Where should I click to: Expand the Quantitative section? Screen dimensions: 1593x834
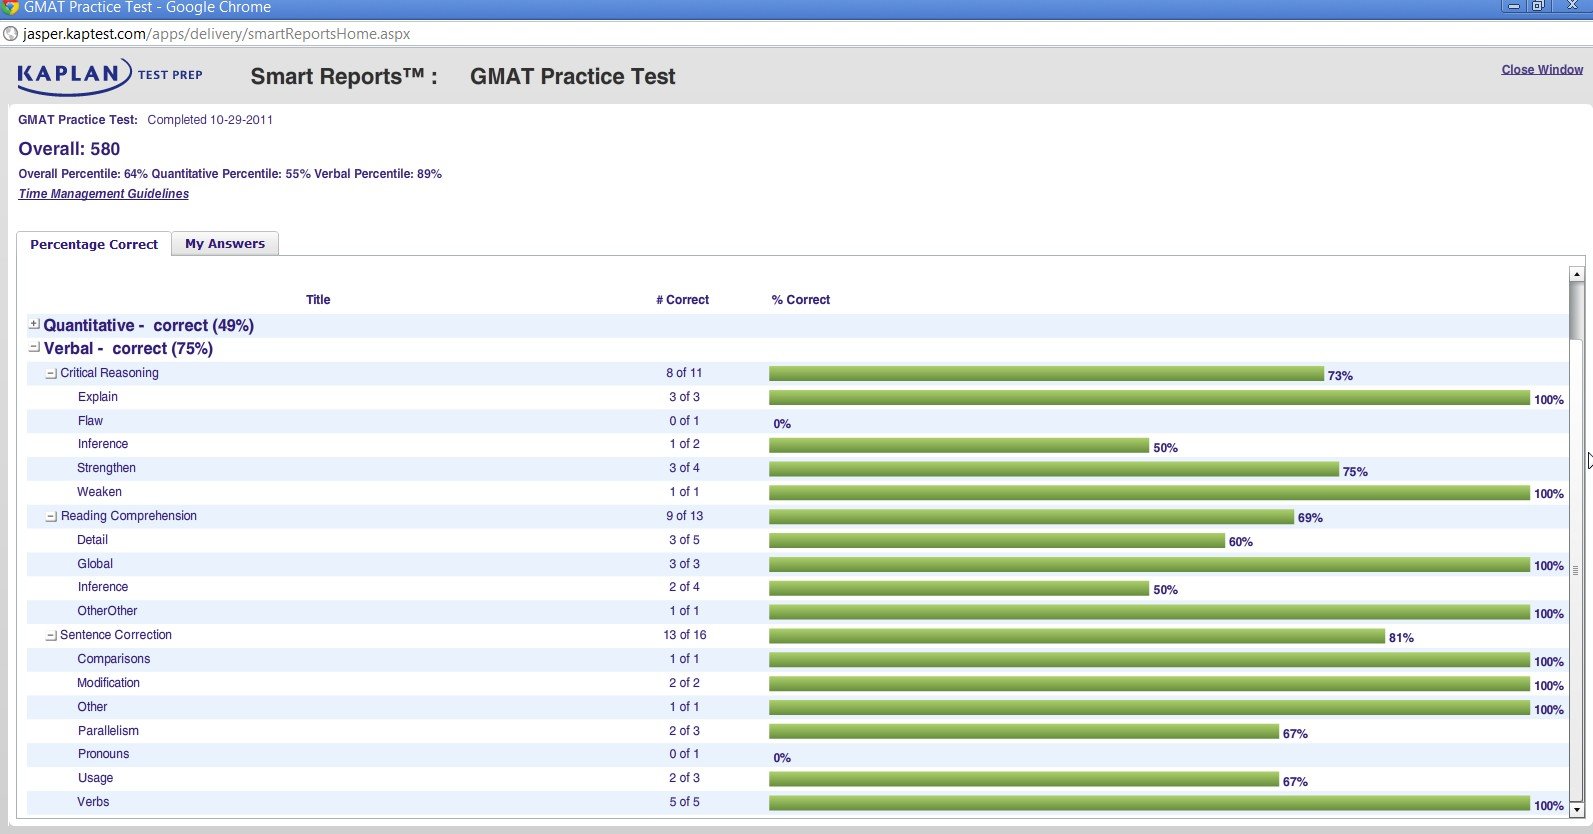34,324
